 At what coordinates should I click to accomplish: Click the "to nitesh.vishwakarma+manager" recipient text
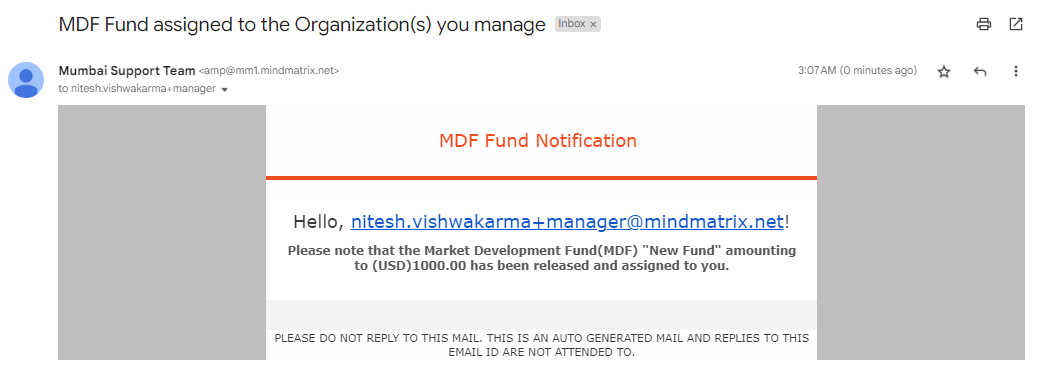137,89
